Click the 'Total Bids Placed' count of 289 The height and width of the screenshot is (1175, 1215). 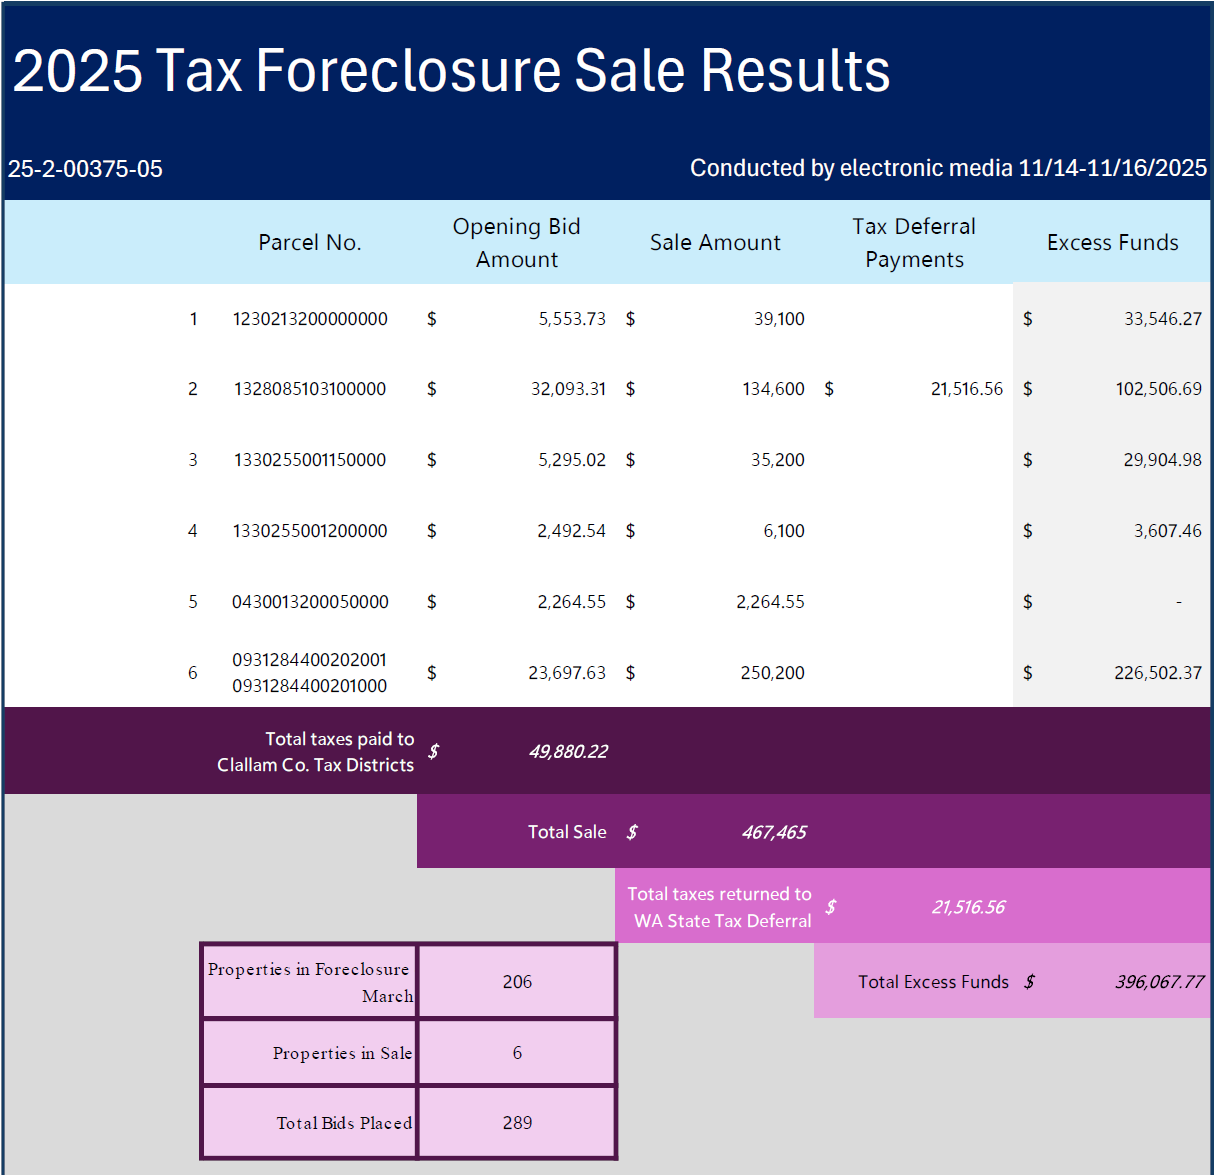click(516, 1122)
